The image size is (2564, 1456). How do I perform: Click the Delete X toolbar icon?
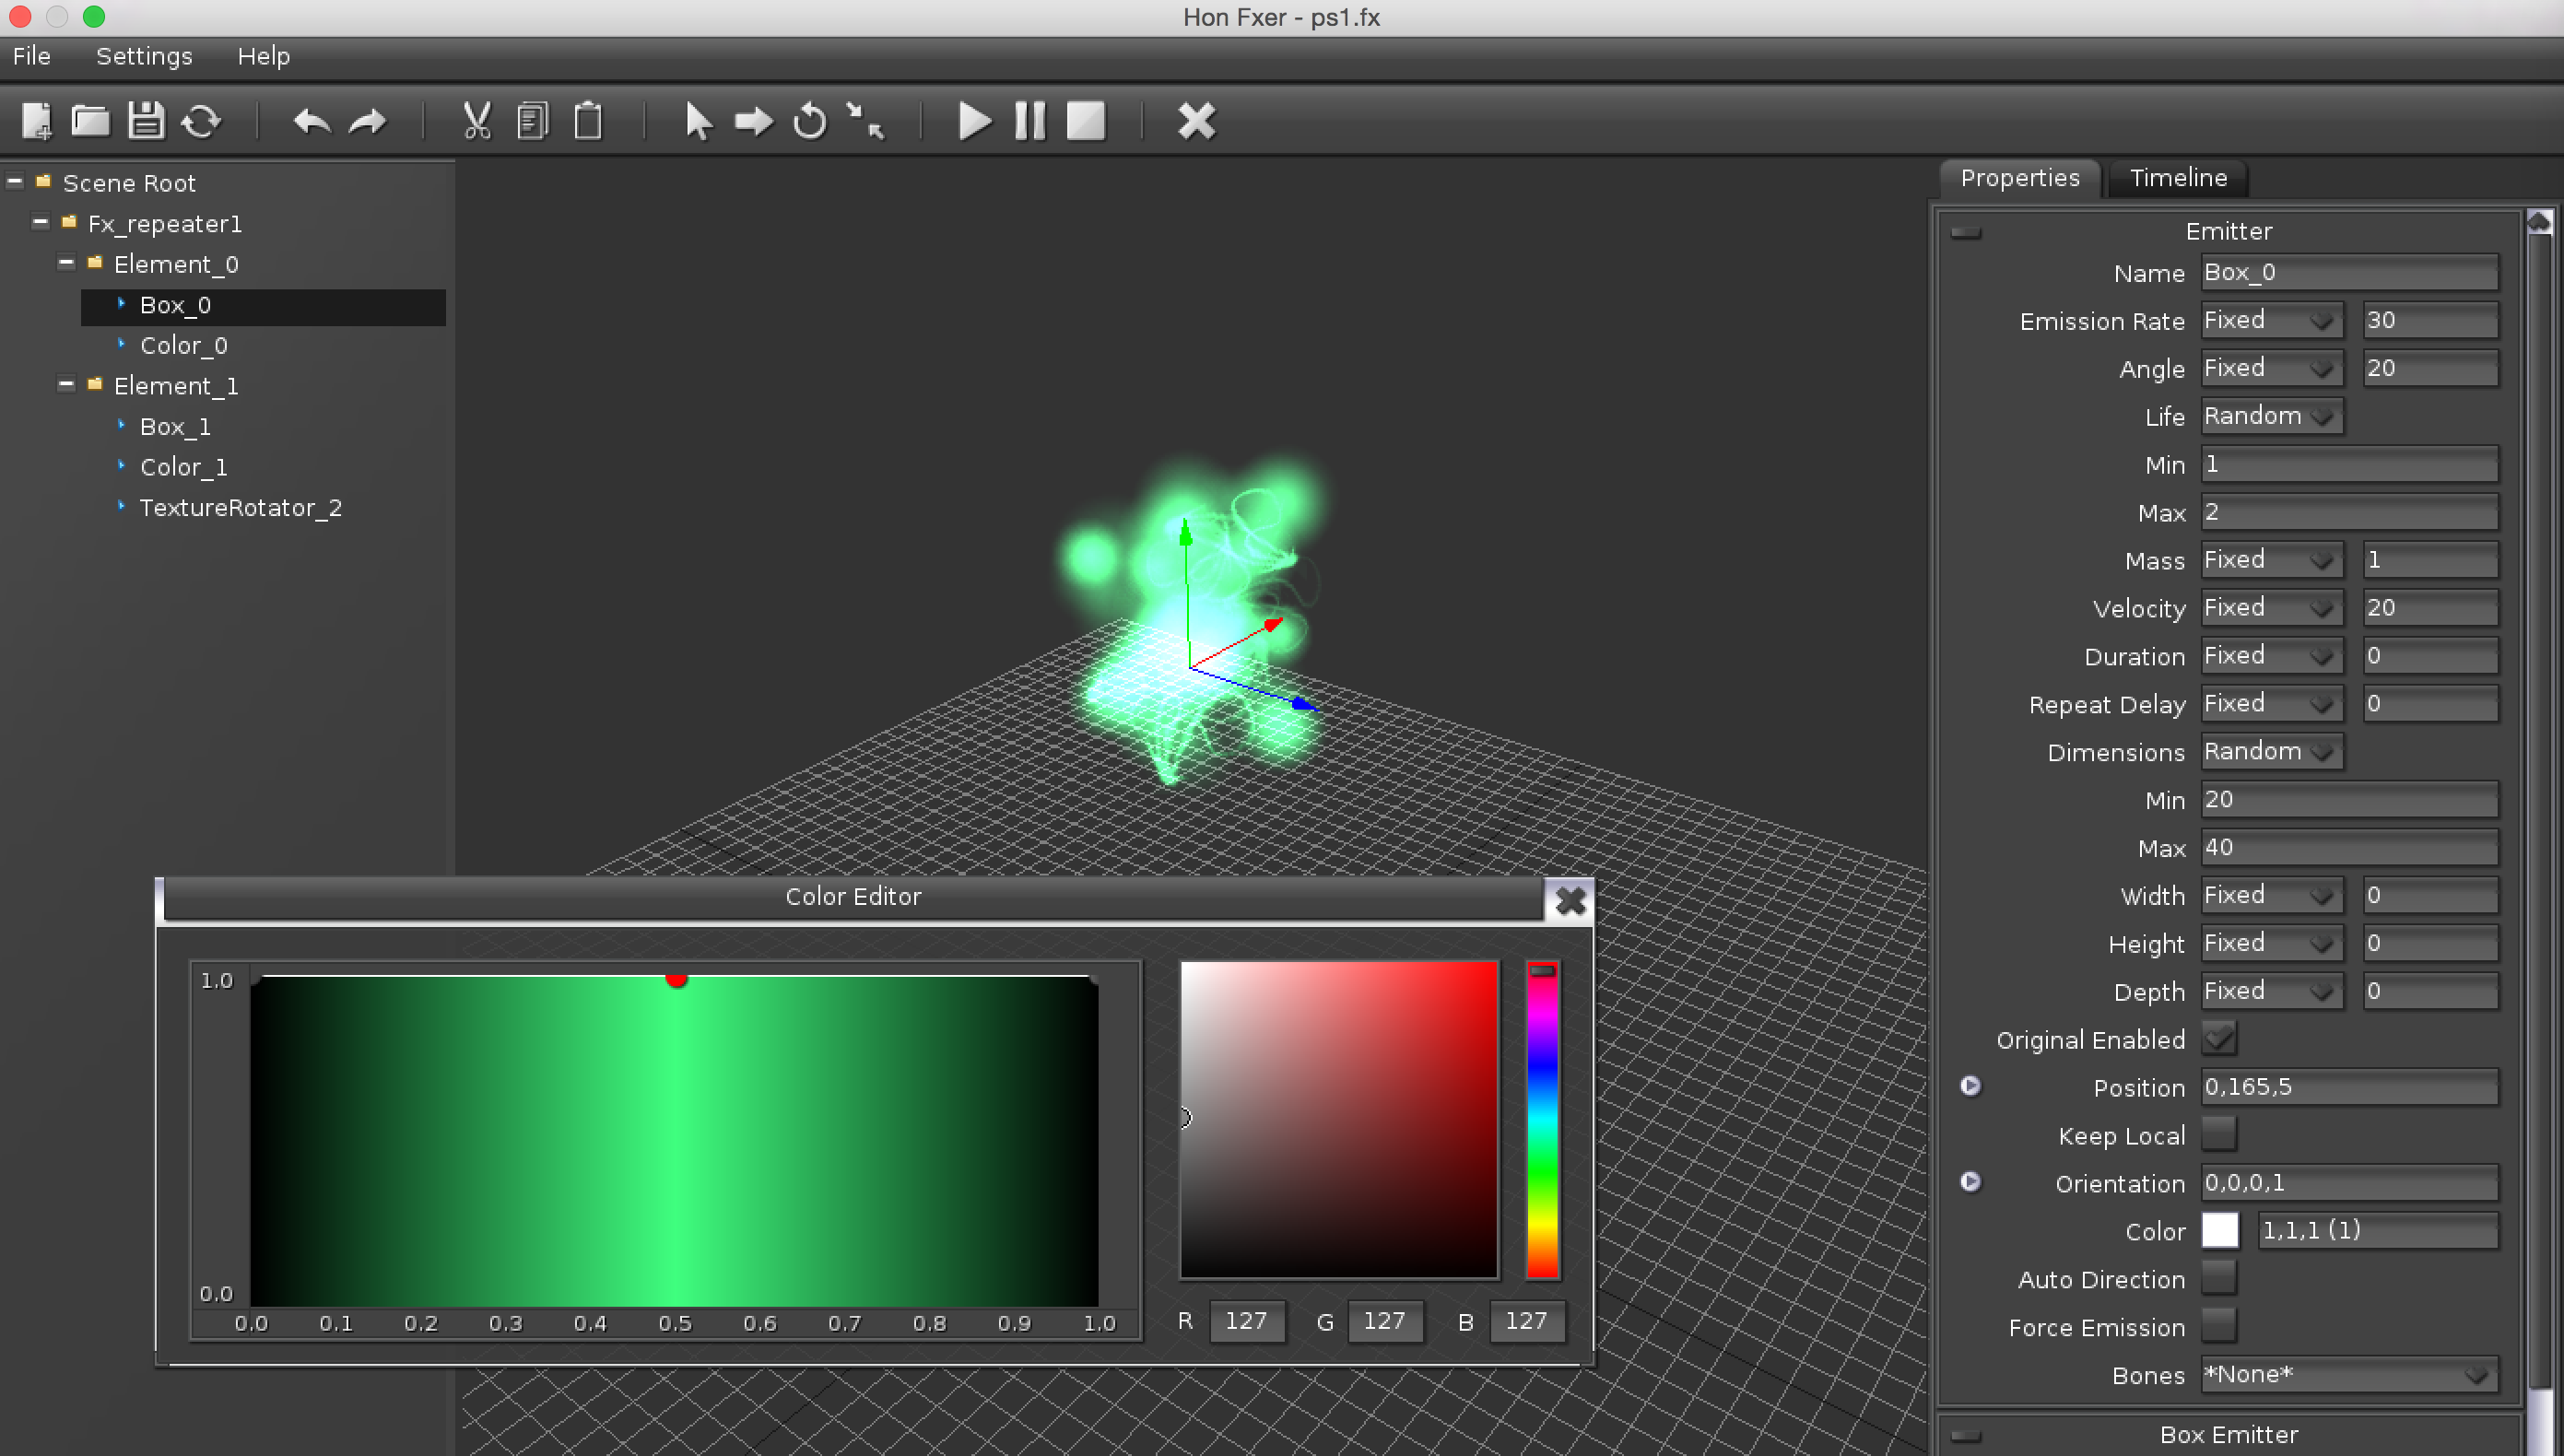point(1196,121)
